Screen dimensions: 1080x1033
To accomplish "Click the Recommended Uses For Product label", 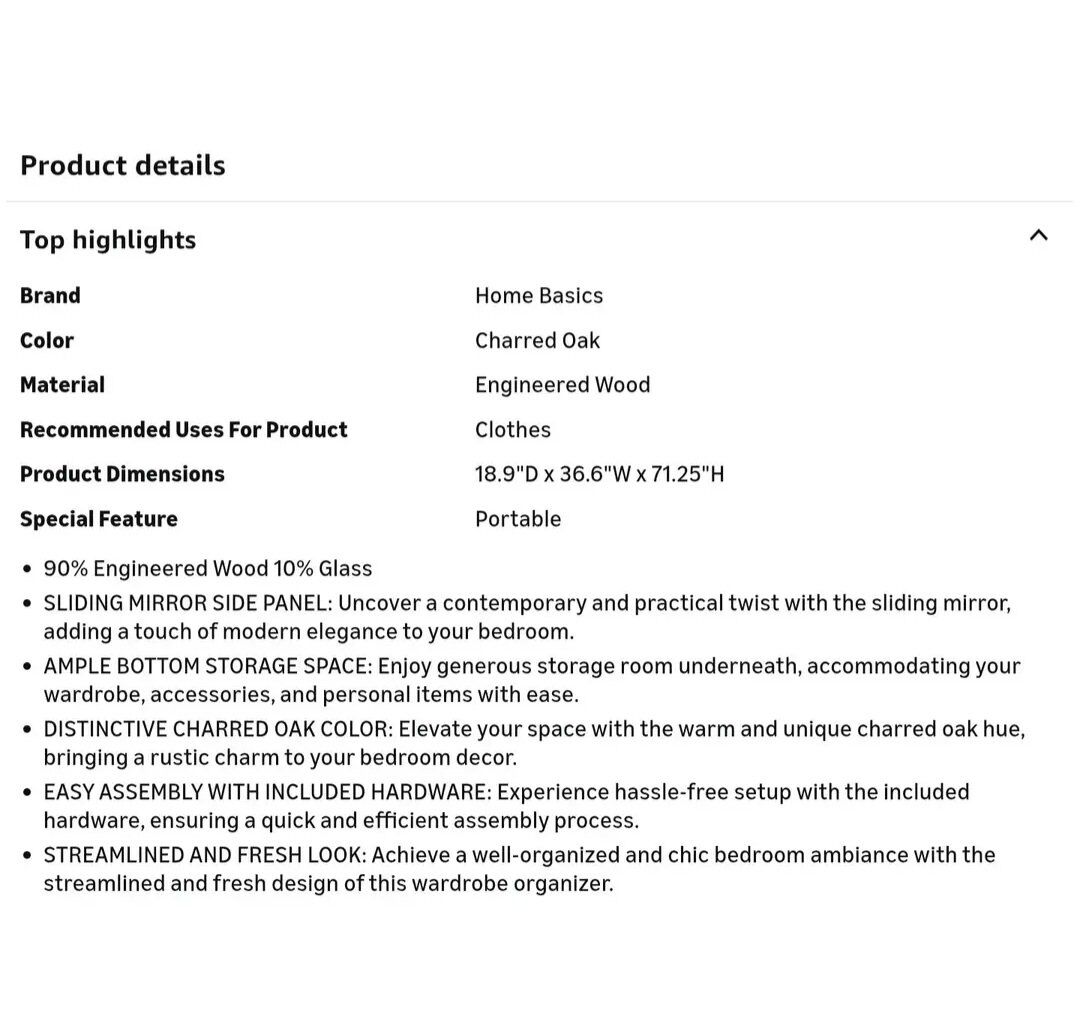I will (184, 430).
